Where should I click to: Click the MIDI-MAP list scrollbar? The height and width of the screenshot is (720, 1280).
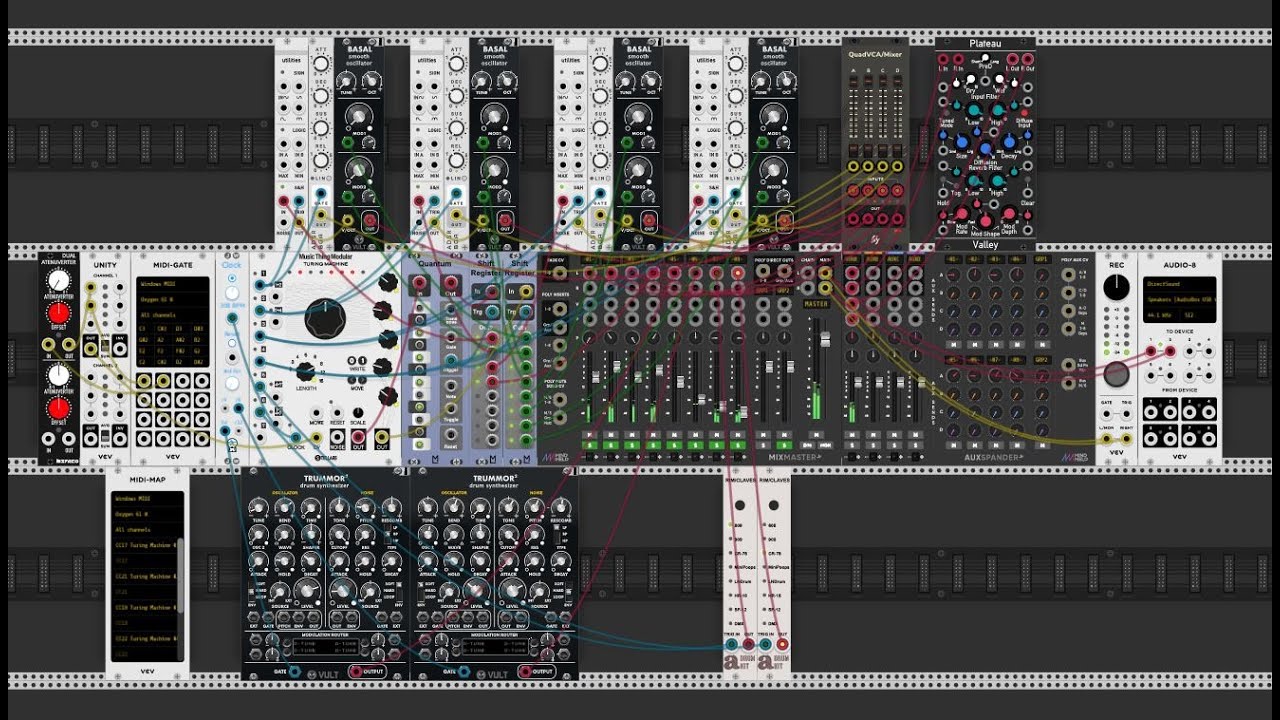click(x=180, y=575)
